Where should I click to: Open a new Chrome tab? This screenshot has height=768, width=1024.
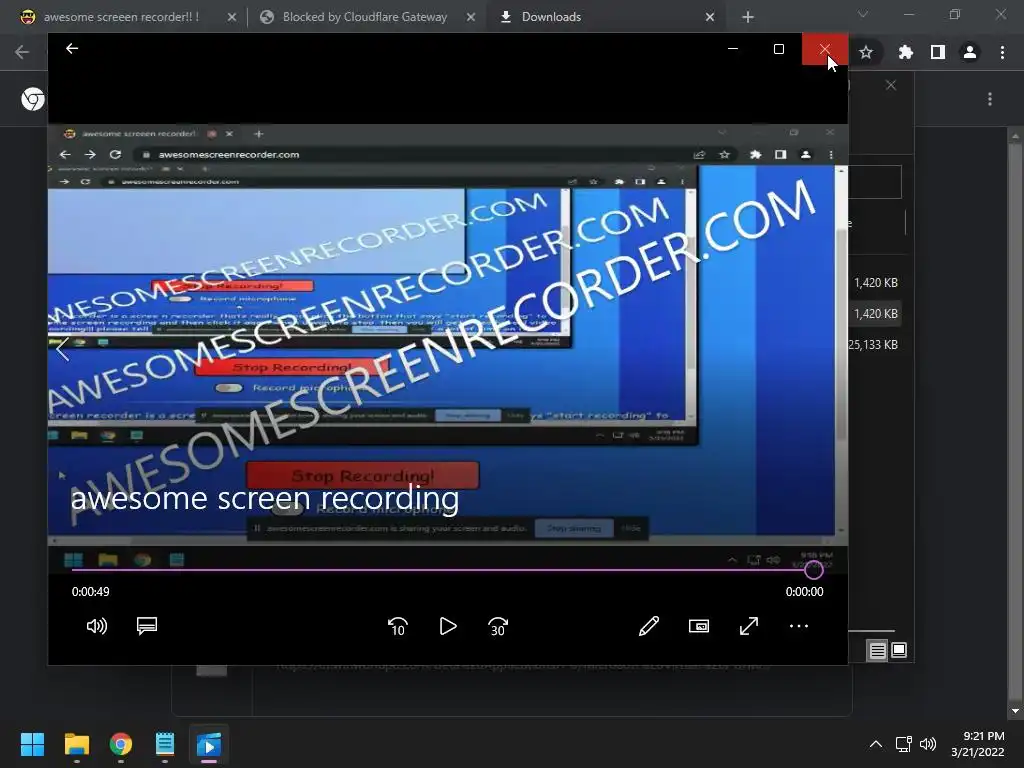[x=748, y=17]
